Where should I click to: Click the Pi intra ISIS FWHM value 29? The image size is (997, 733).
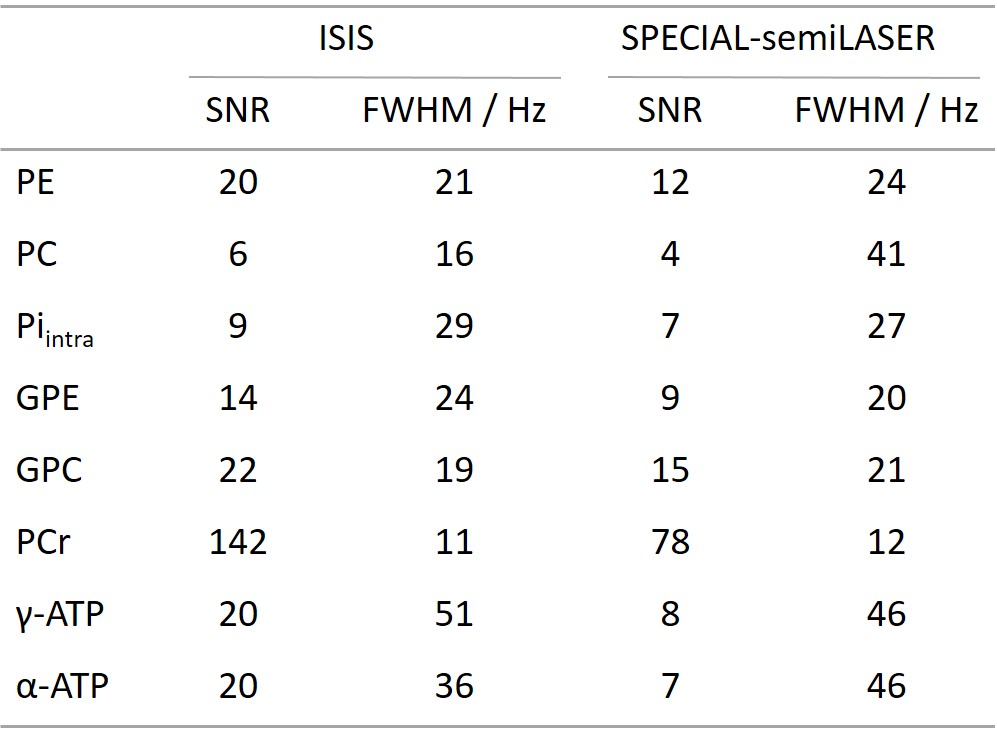tap(454, 326)
